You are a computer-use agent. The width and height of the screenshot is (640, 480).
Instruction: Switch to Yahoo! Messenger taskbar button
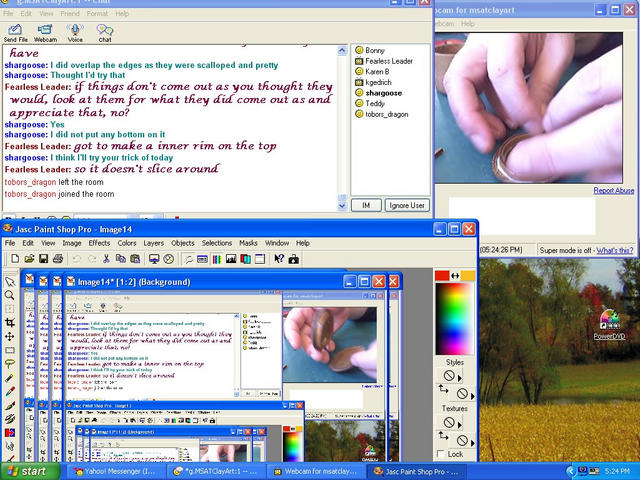tap(115, 471)
